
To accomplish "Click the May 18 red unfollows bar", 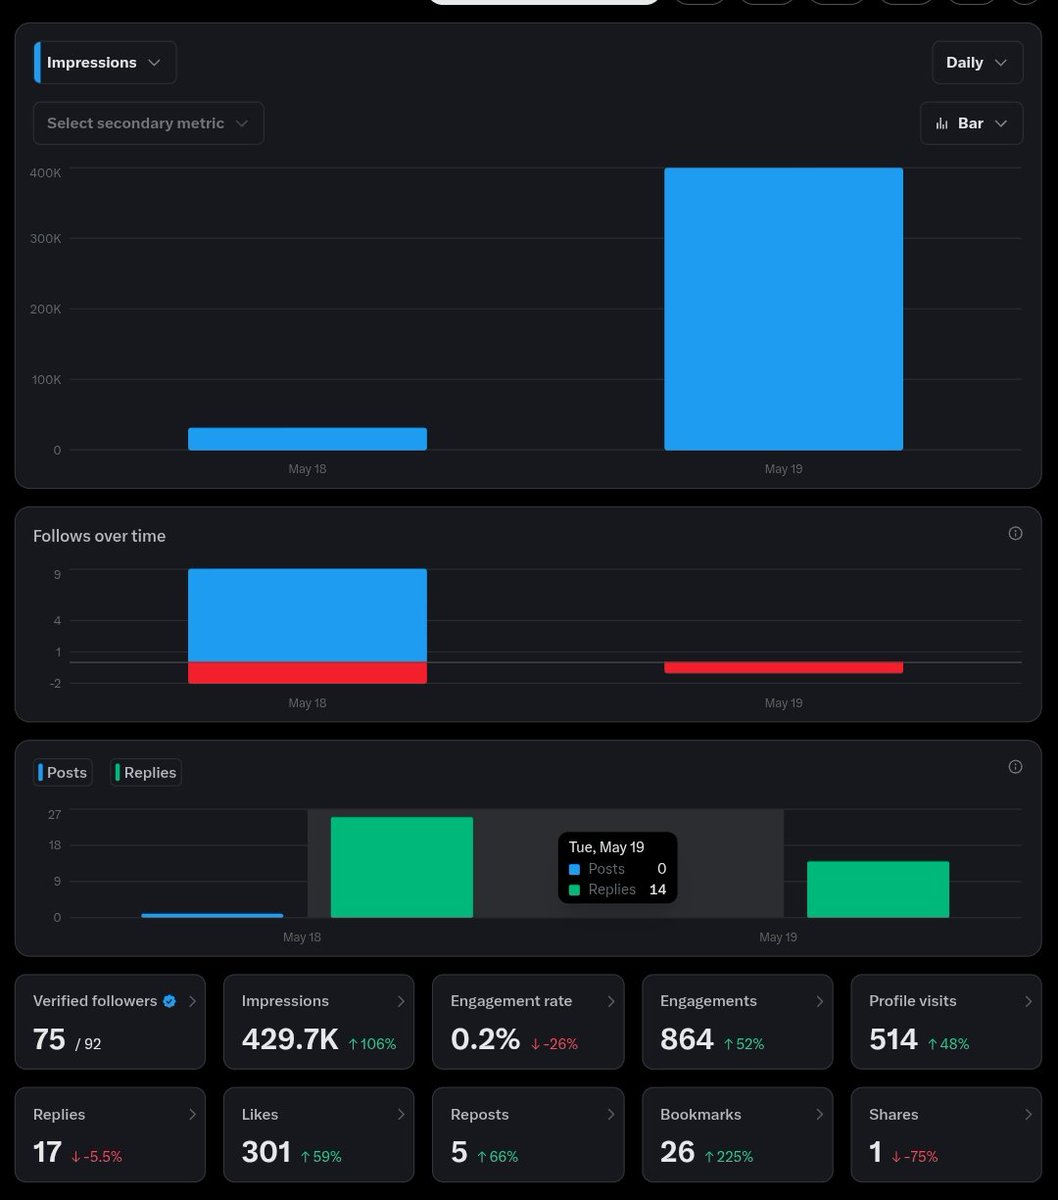I will [307, 673].
